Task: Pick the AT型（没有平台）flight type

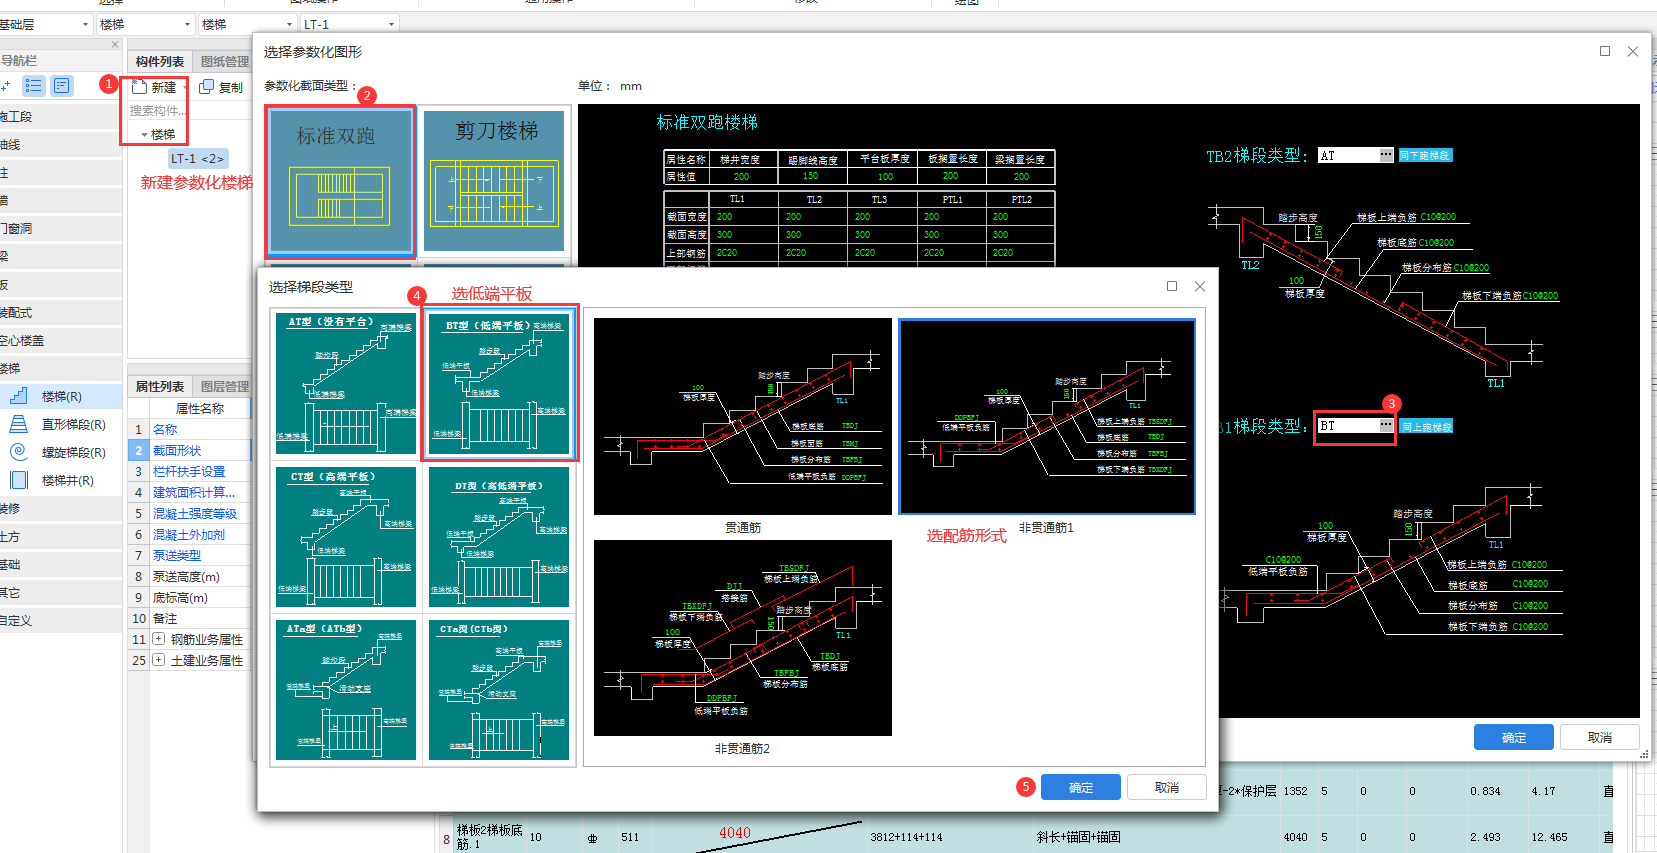Action: click(346, 383)
